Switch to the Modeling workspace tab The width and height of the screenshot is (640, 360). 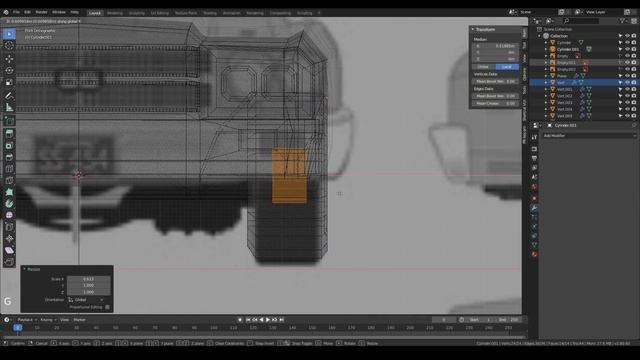[x=115, y=13]
